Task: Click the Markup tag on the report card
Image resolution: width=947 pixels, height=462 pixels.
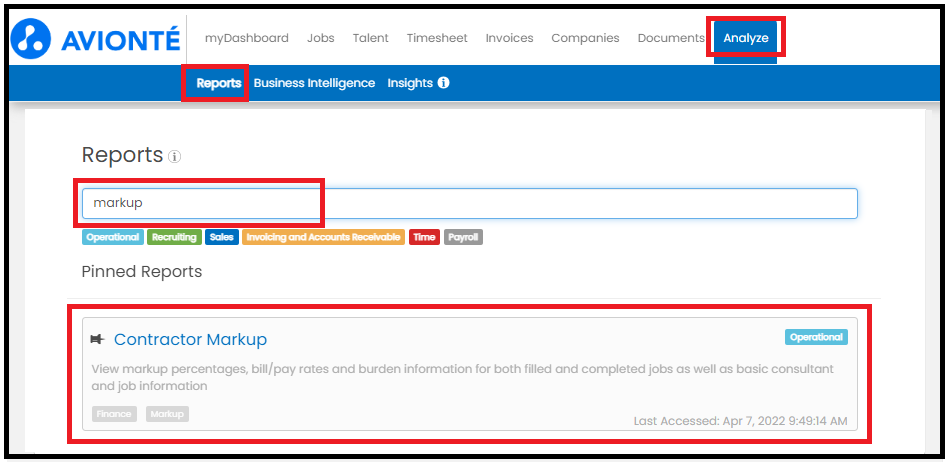Action: [167, 414]
